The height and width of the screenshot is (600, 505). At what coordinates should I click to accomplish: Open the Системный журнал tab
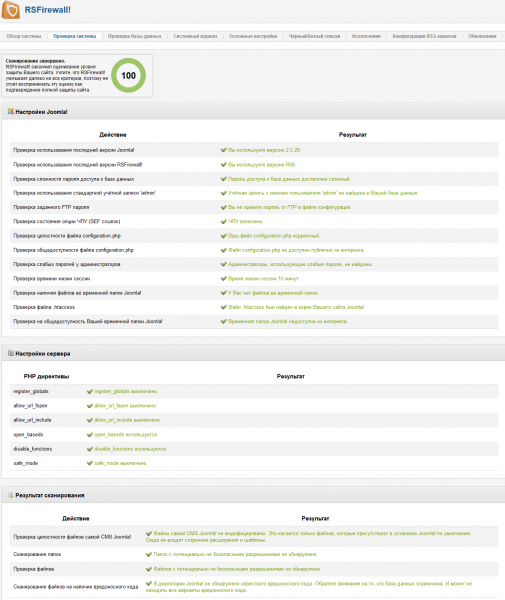[x=195, y=36]
